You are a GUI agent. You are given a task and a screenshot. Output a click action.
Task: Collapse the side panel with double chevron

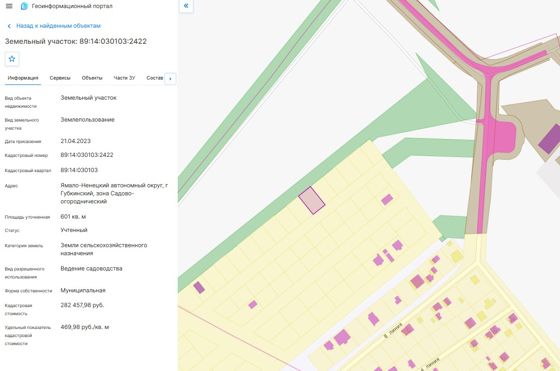186,6
